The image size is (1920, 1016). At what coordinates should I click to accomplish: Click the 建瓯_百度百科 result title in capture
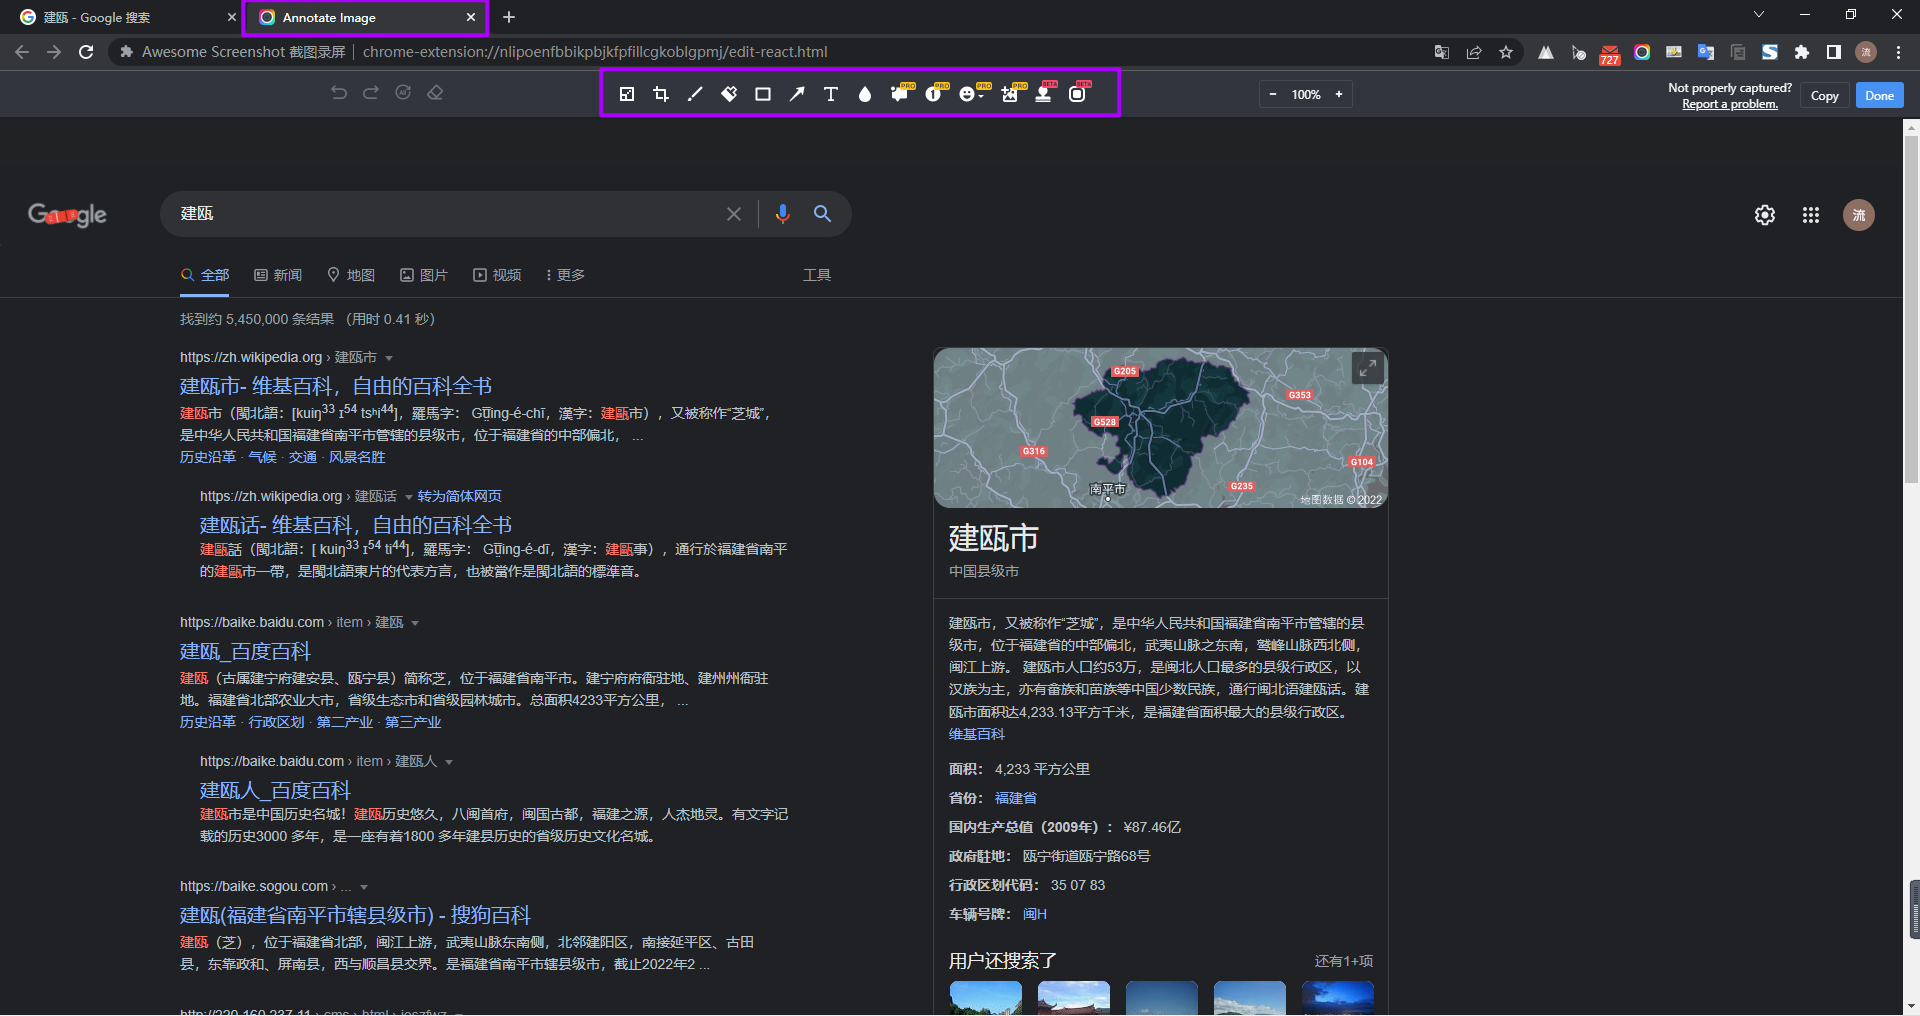pyautogui.click(x=245, y=651)
